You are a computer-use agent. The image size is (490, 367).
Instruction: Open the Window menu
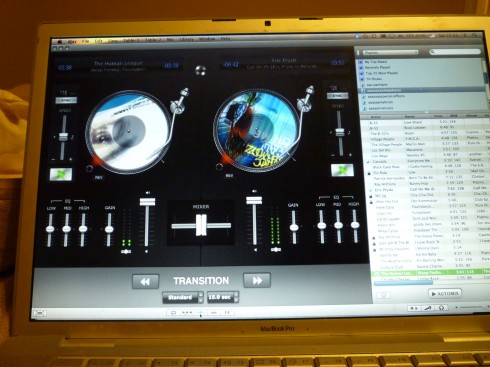click(x=207, y=39)
